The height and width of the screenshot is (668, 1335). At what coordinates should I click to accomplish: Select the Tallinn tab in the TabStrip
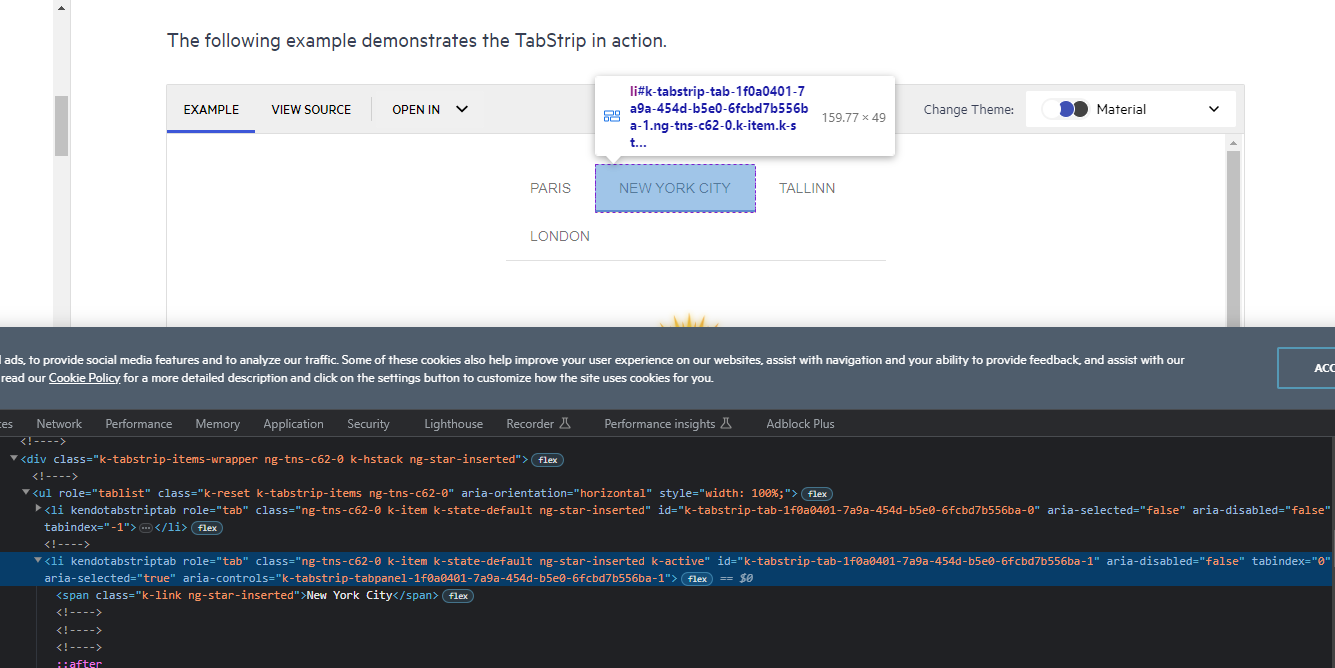point(807,188)
